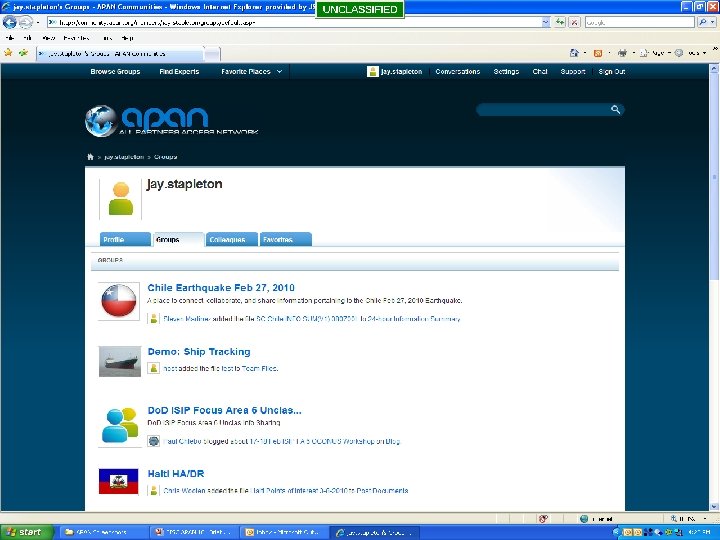Click Conversations link in top bar
The image size is (720, 540).
(457, 71)
